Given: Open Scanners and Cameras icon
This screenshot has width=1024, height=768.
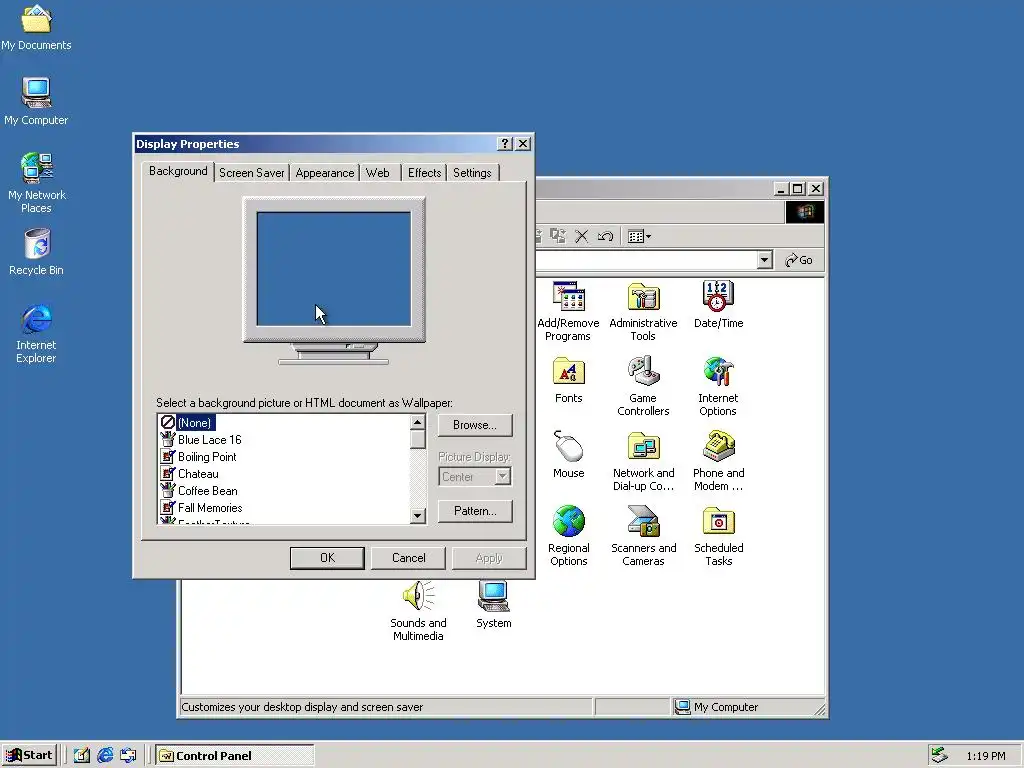Looking at the screenshot, I should click(x=643, y=522).
